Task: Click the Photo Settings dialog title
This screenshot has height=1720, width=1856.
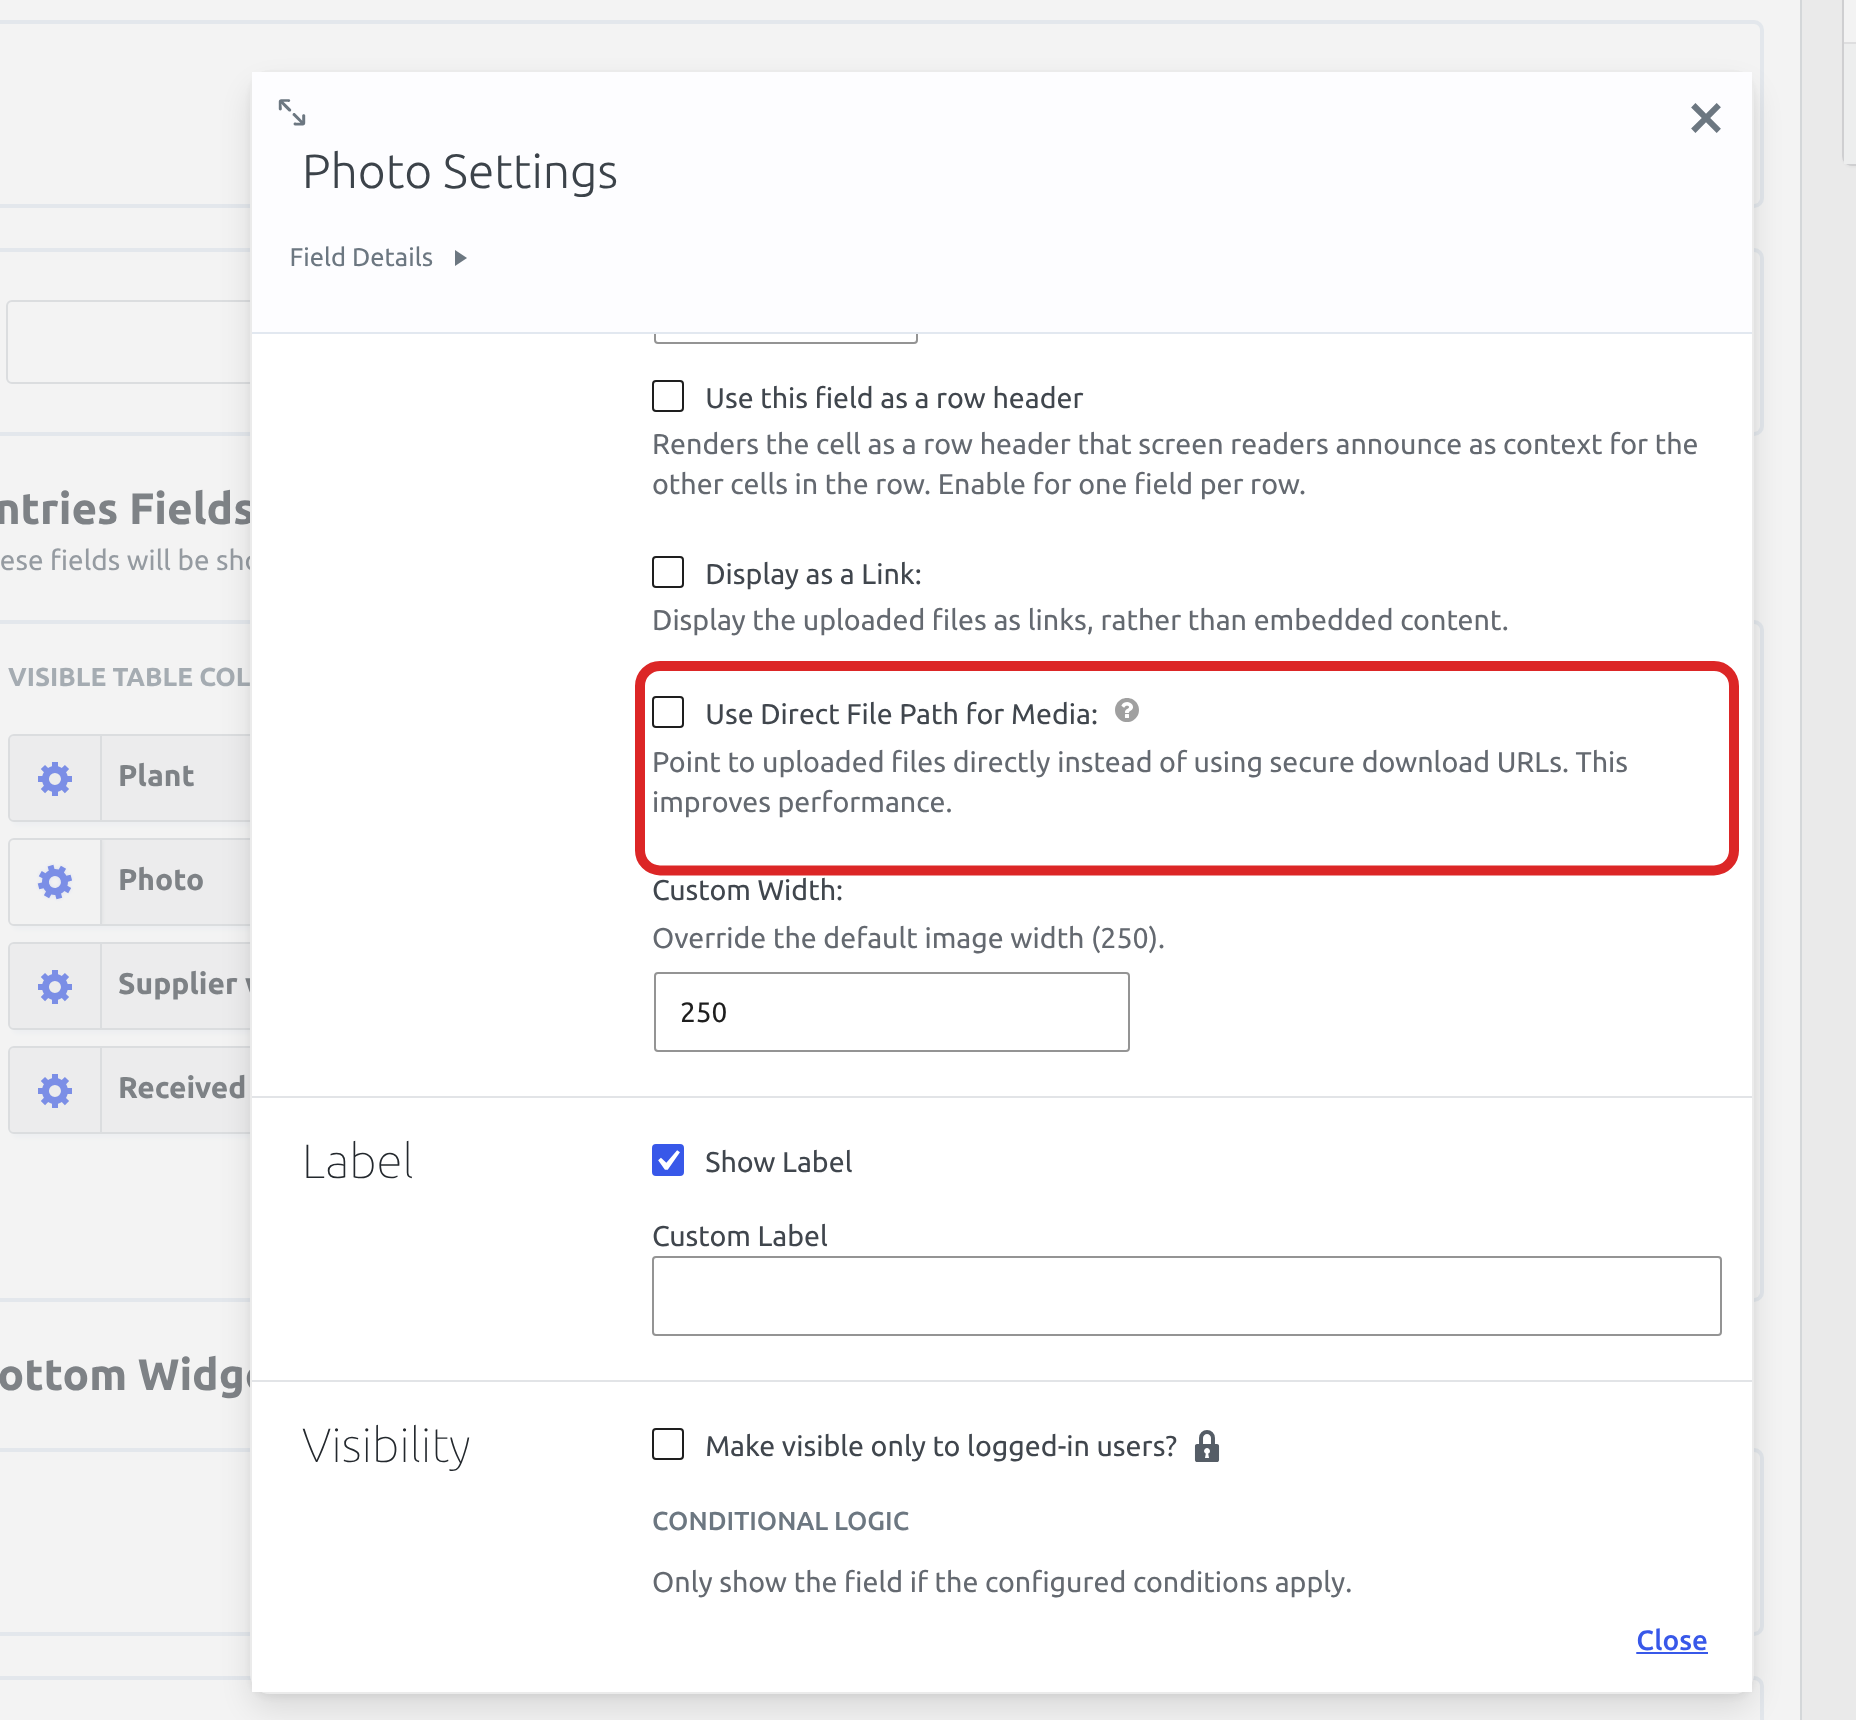Action: pyautogui.click(x=460, y=172)
